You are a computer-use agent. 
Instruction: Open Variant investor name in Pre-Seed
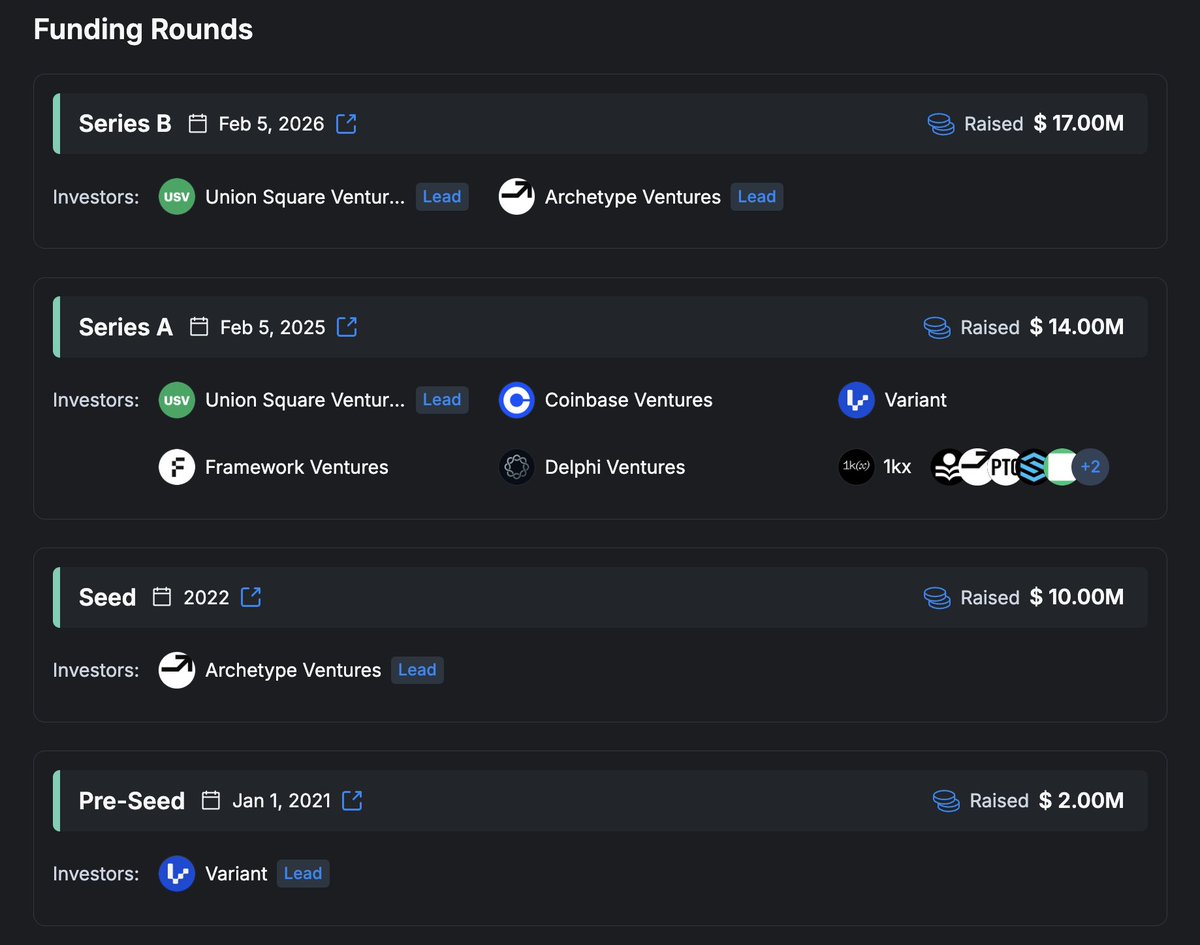(236, 873)
